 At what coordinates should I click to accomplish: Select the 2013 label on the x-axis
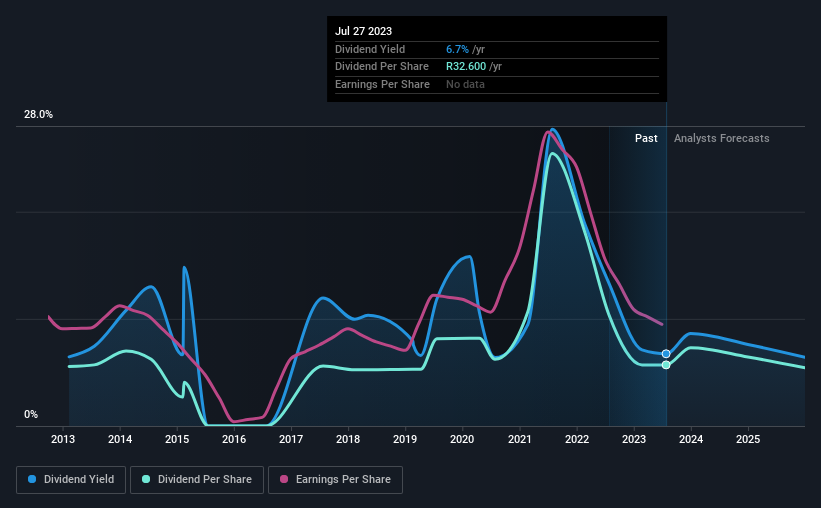pos(63,439)
